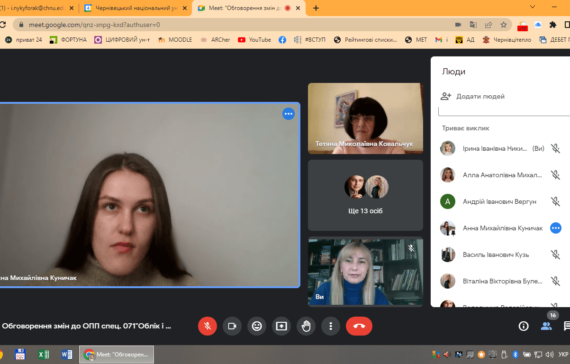Click the people search input field
The height and width of the screenshot is (364, 570).
pos(504,111)
